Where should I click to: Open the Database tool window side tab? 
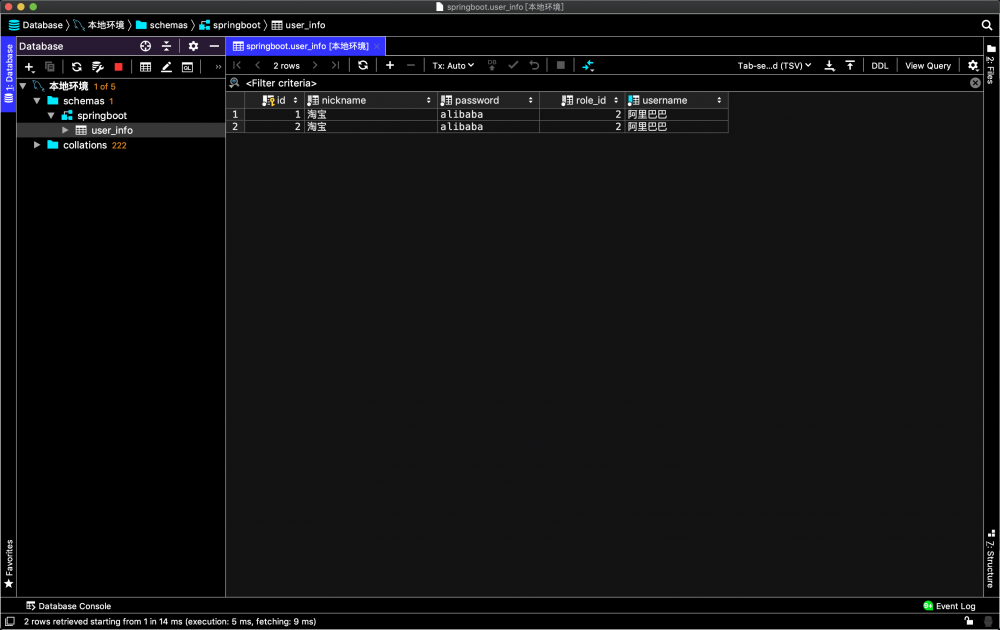pyautogui.click(x=8, y=74)
